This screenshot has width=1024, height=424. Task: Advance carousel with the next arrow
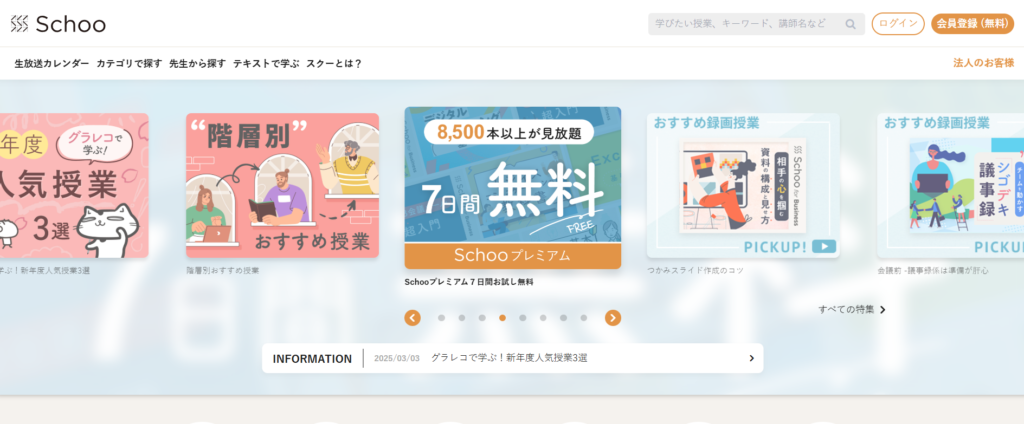[x=613, y=318]
